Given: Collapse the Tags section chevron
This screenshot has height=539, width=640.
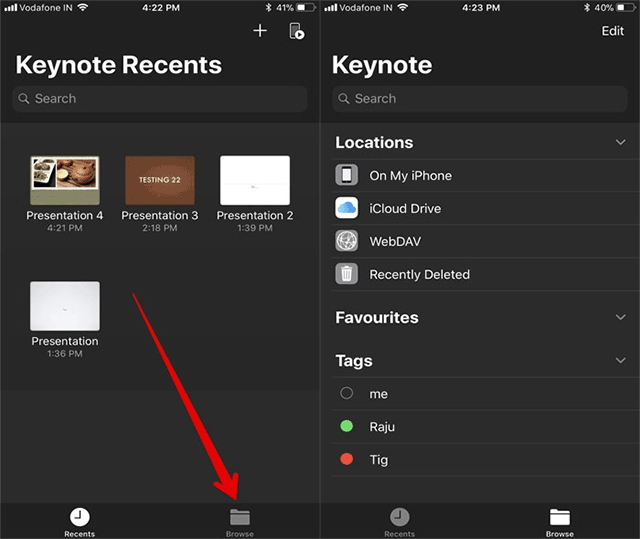Looking at the screenshot, I should click(620, 360).
